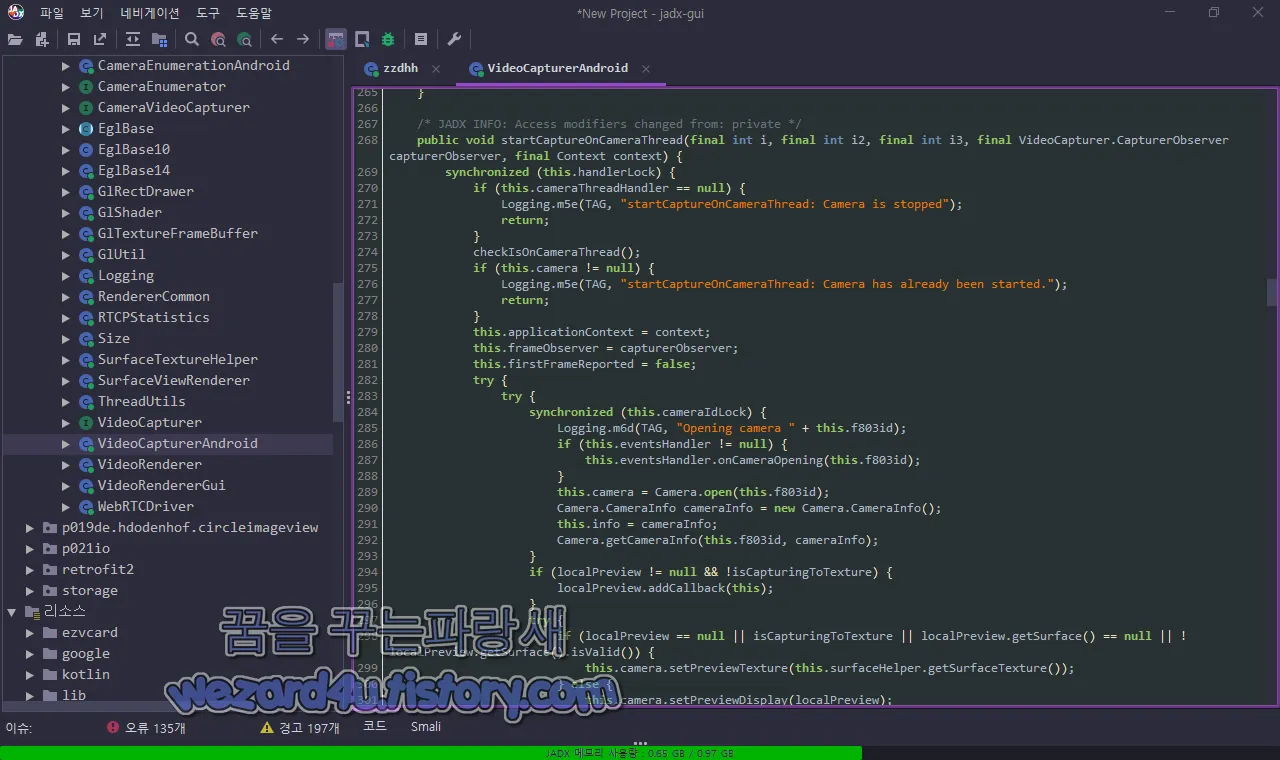
Task: Click the storage package folder icon
Action: pyautogui.click(x=50, y=590)
